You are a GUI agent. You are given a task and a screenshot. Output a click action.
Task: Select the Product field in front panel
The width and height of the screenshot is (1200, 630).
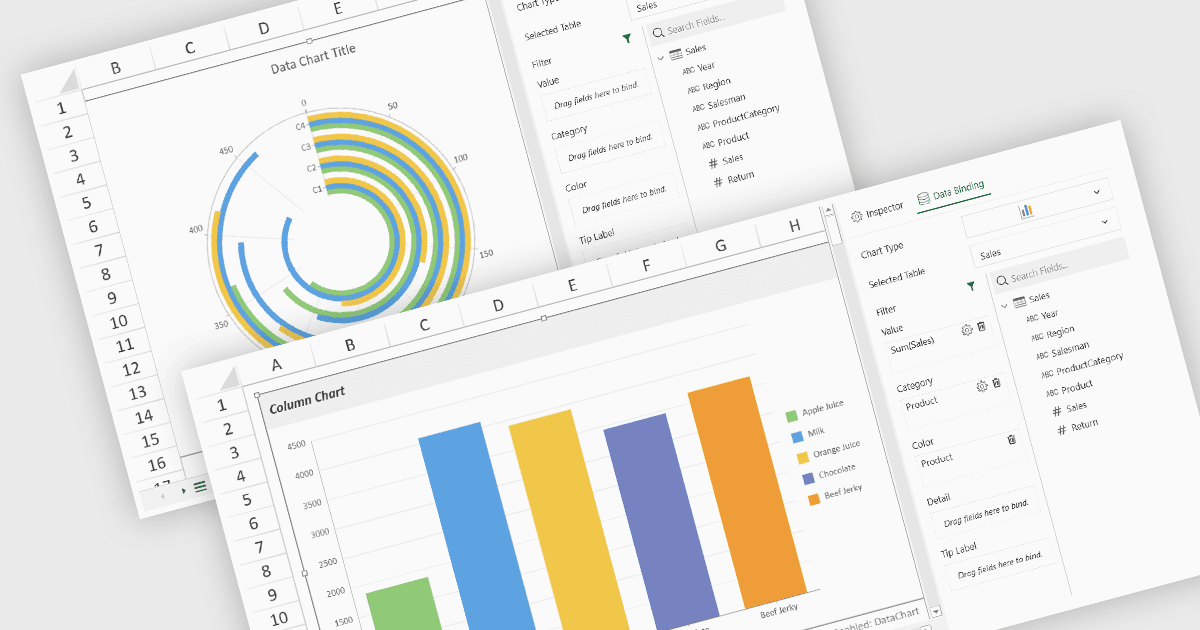[1069, 388]
